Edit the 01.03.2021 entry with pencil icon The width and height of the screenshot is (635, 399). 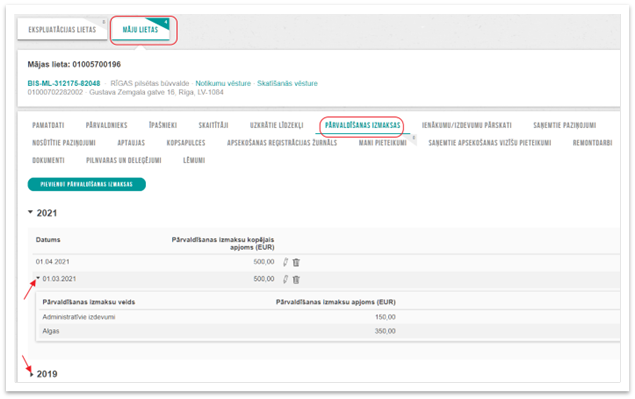(x=286, y=279)
